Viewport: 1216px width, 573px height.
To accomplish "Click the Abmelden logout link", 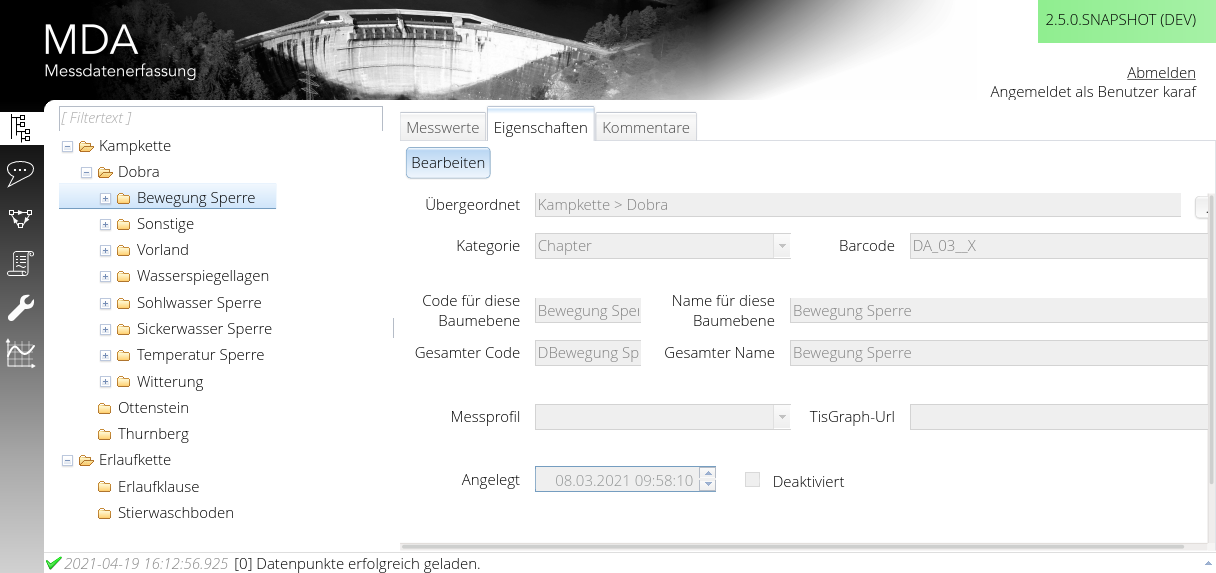I will coord(1161,73).
